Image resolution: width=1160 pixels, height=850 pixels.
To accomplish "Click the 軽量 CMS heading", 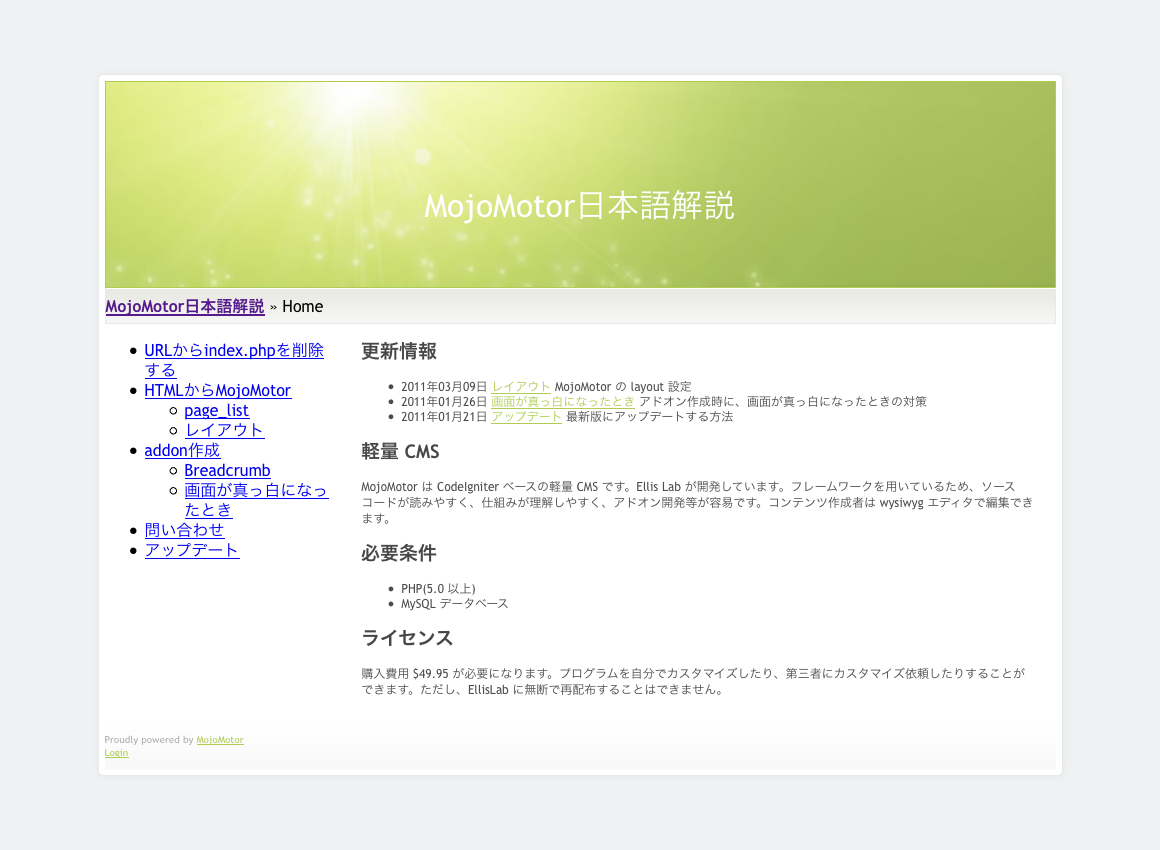I will [400, 451].
